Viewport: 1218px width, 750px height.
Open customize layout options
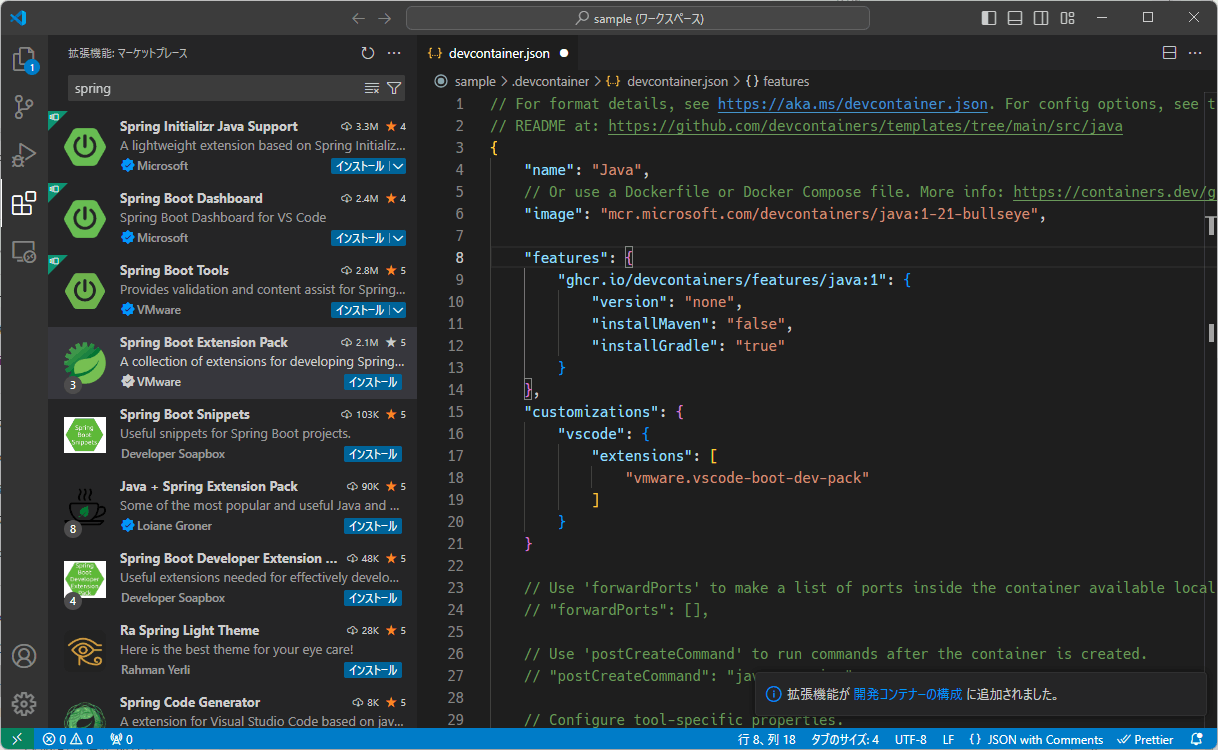coord(1067,18)
